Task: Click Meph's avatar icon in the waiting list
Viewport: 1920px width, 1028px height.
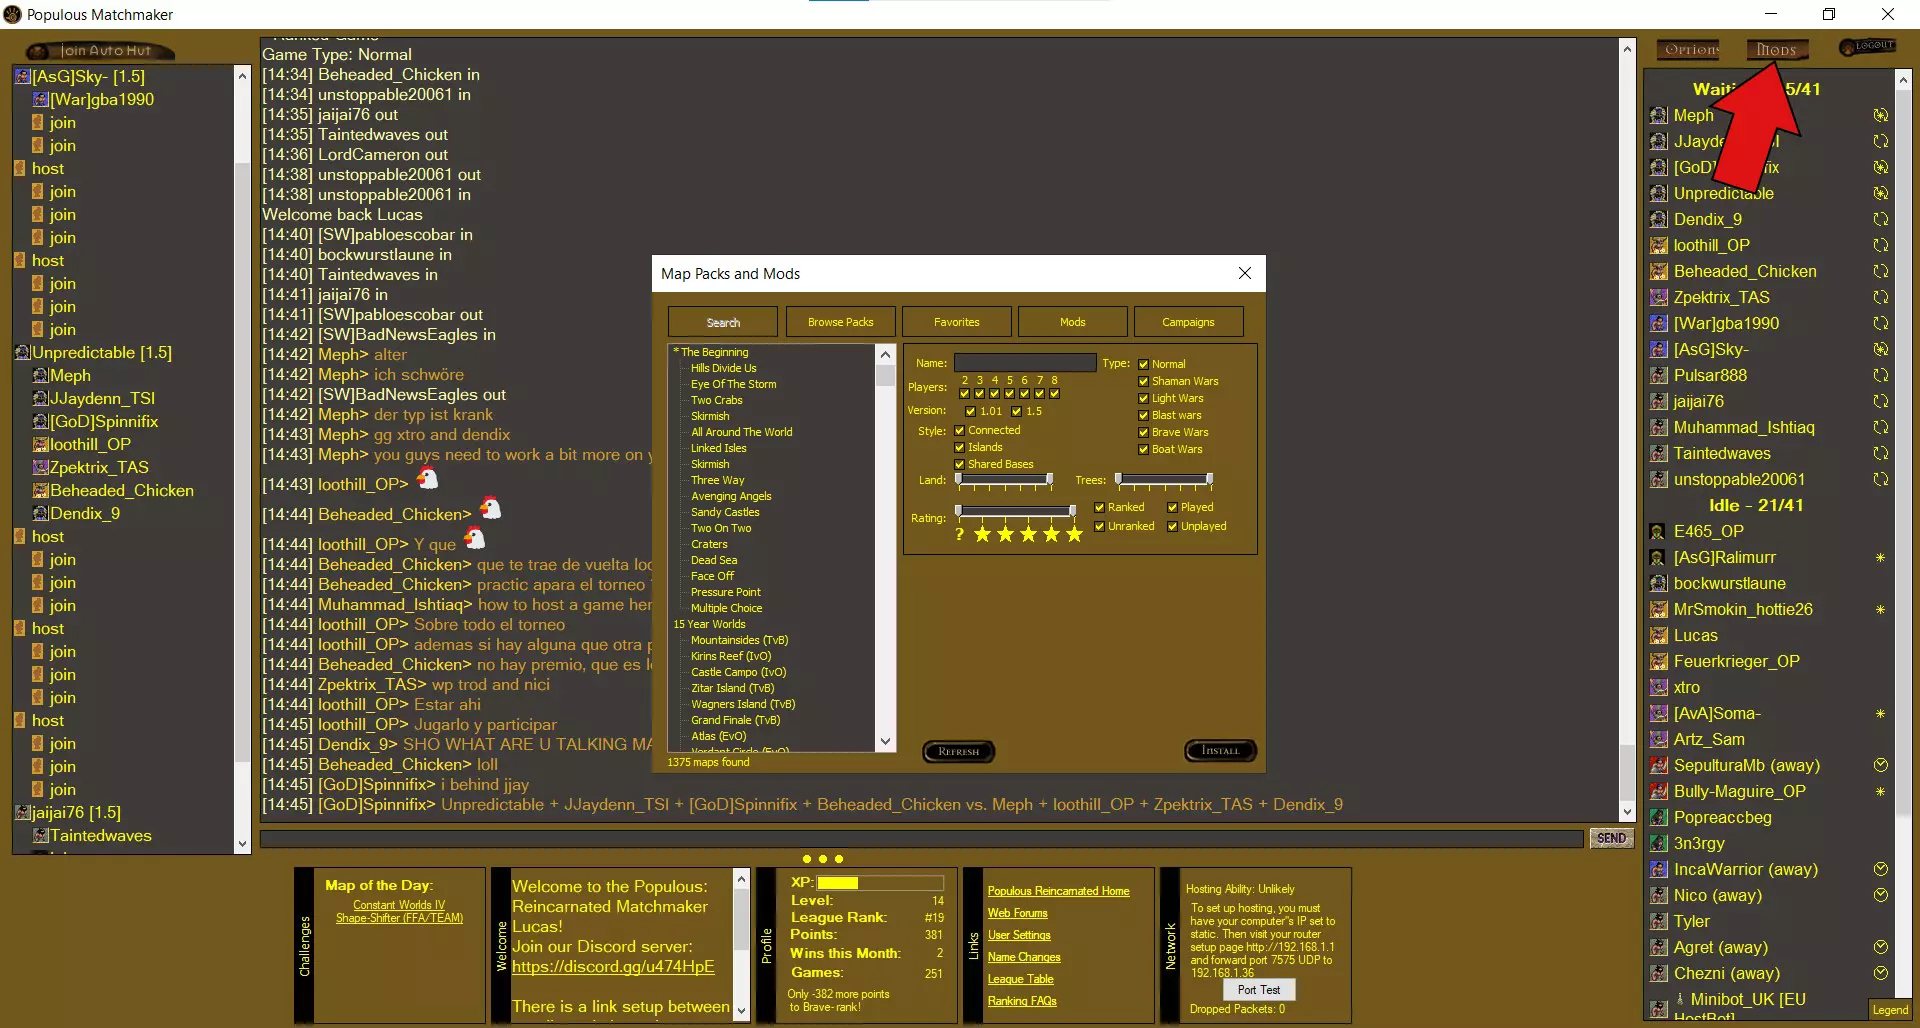Action: click(1658, 116)
